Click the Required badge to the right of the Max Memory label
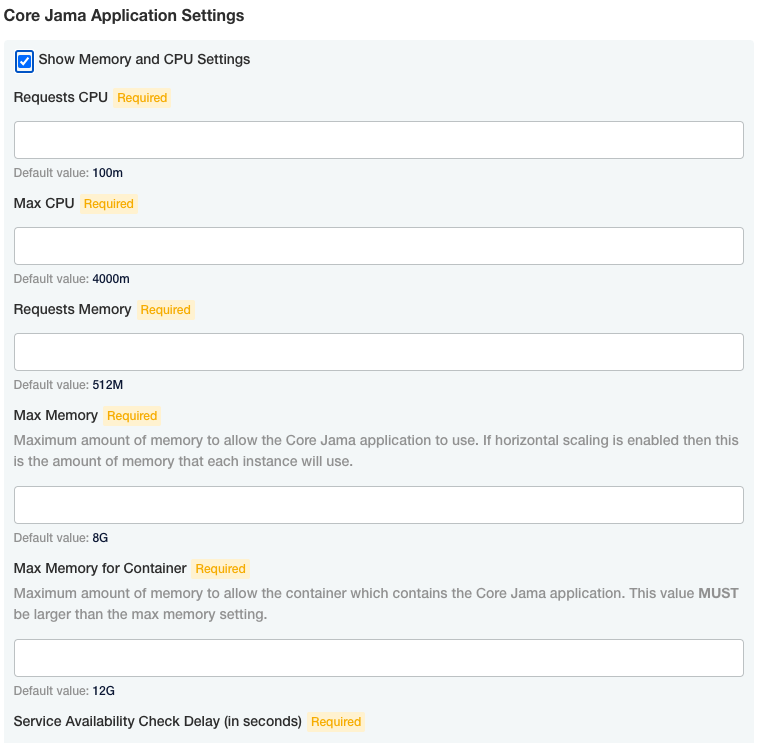 (132, 416)
